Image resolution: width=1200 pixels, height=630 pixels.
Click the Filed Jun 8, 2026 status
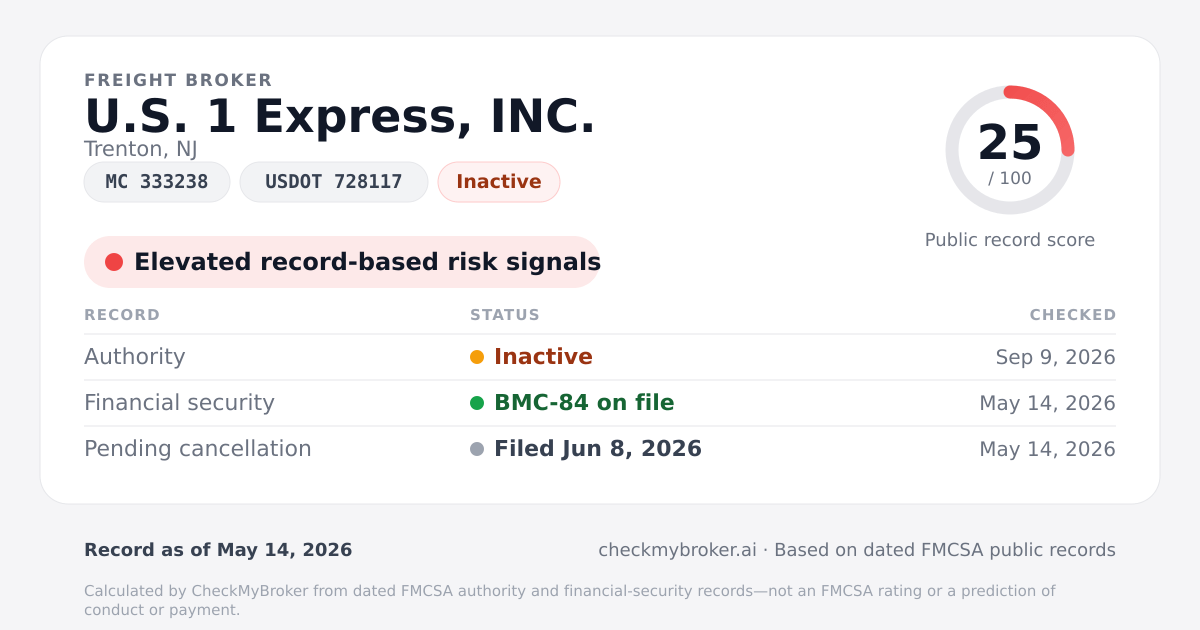coord(598,449)
